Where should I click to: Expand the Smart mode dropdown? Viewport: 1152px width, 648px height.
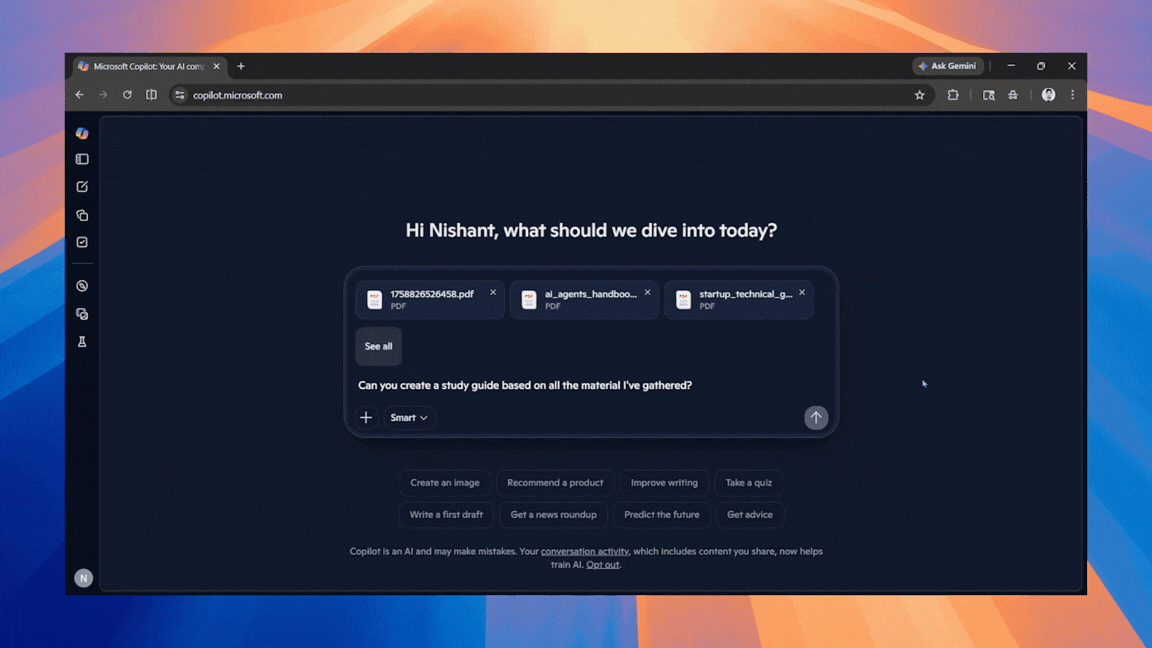pos(408,417)
